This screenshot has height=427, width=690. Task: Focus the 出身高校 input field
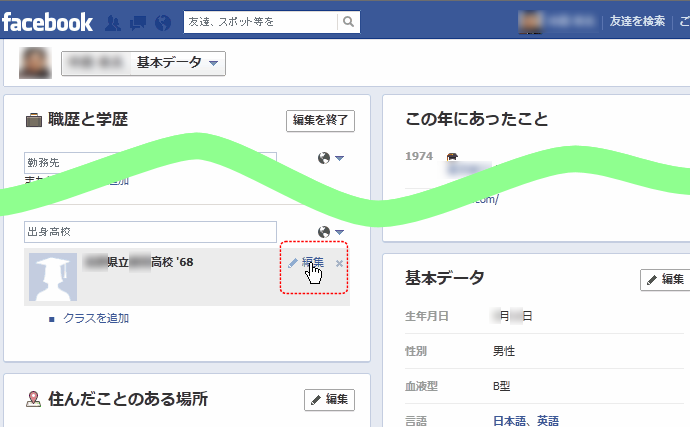click(x=150, y=232)
